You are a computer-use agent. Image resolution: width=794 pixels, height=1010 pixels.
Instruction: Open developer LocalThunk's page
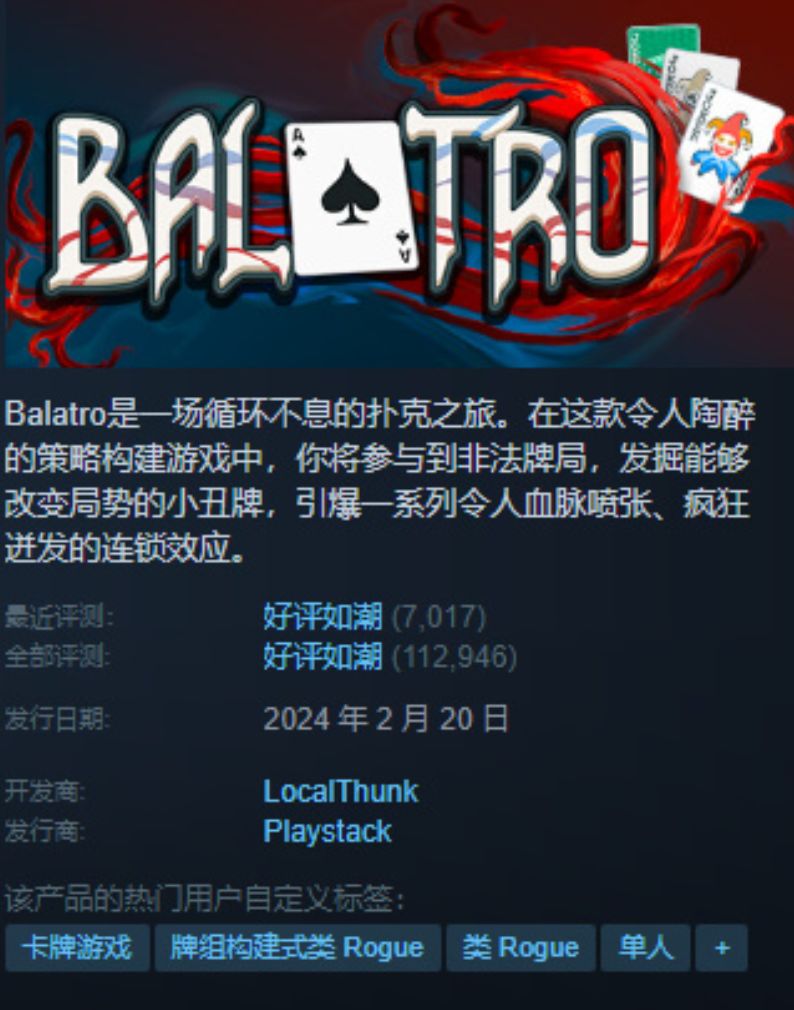point(341,791)
